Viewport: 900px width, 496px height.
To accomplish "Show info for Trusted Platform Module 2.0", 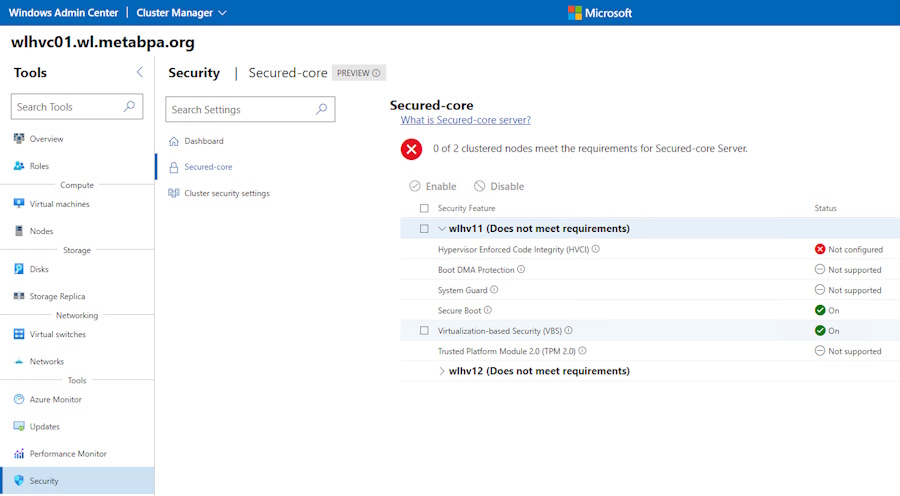I will click(x=582, y=351).
